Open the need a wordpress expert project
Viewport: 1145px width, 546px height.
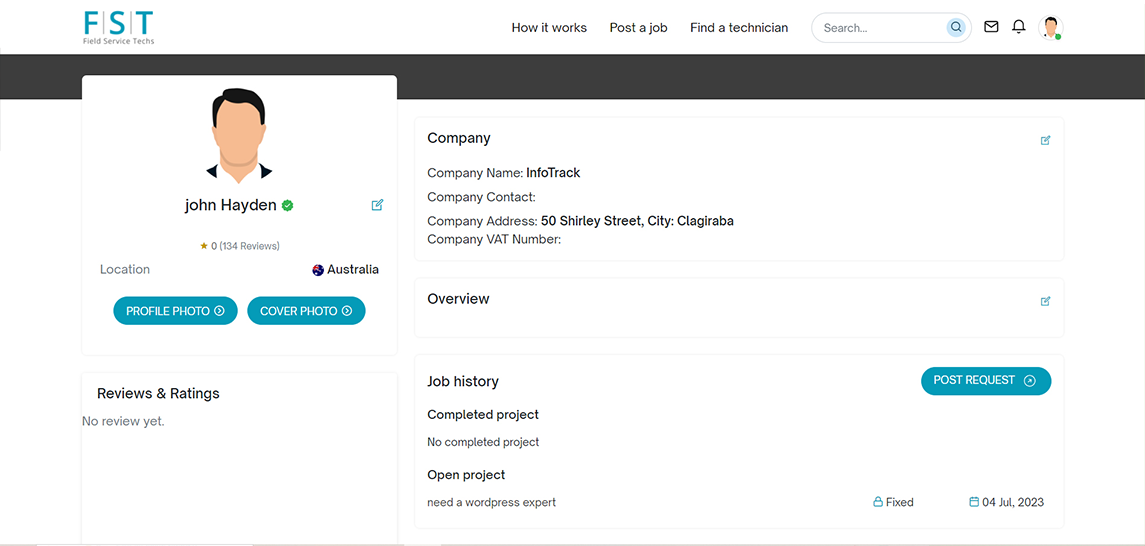(491, 502)
